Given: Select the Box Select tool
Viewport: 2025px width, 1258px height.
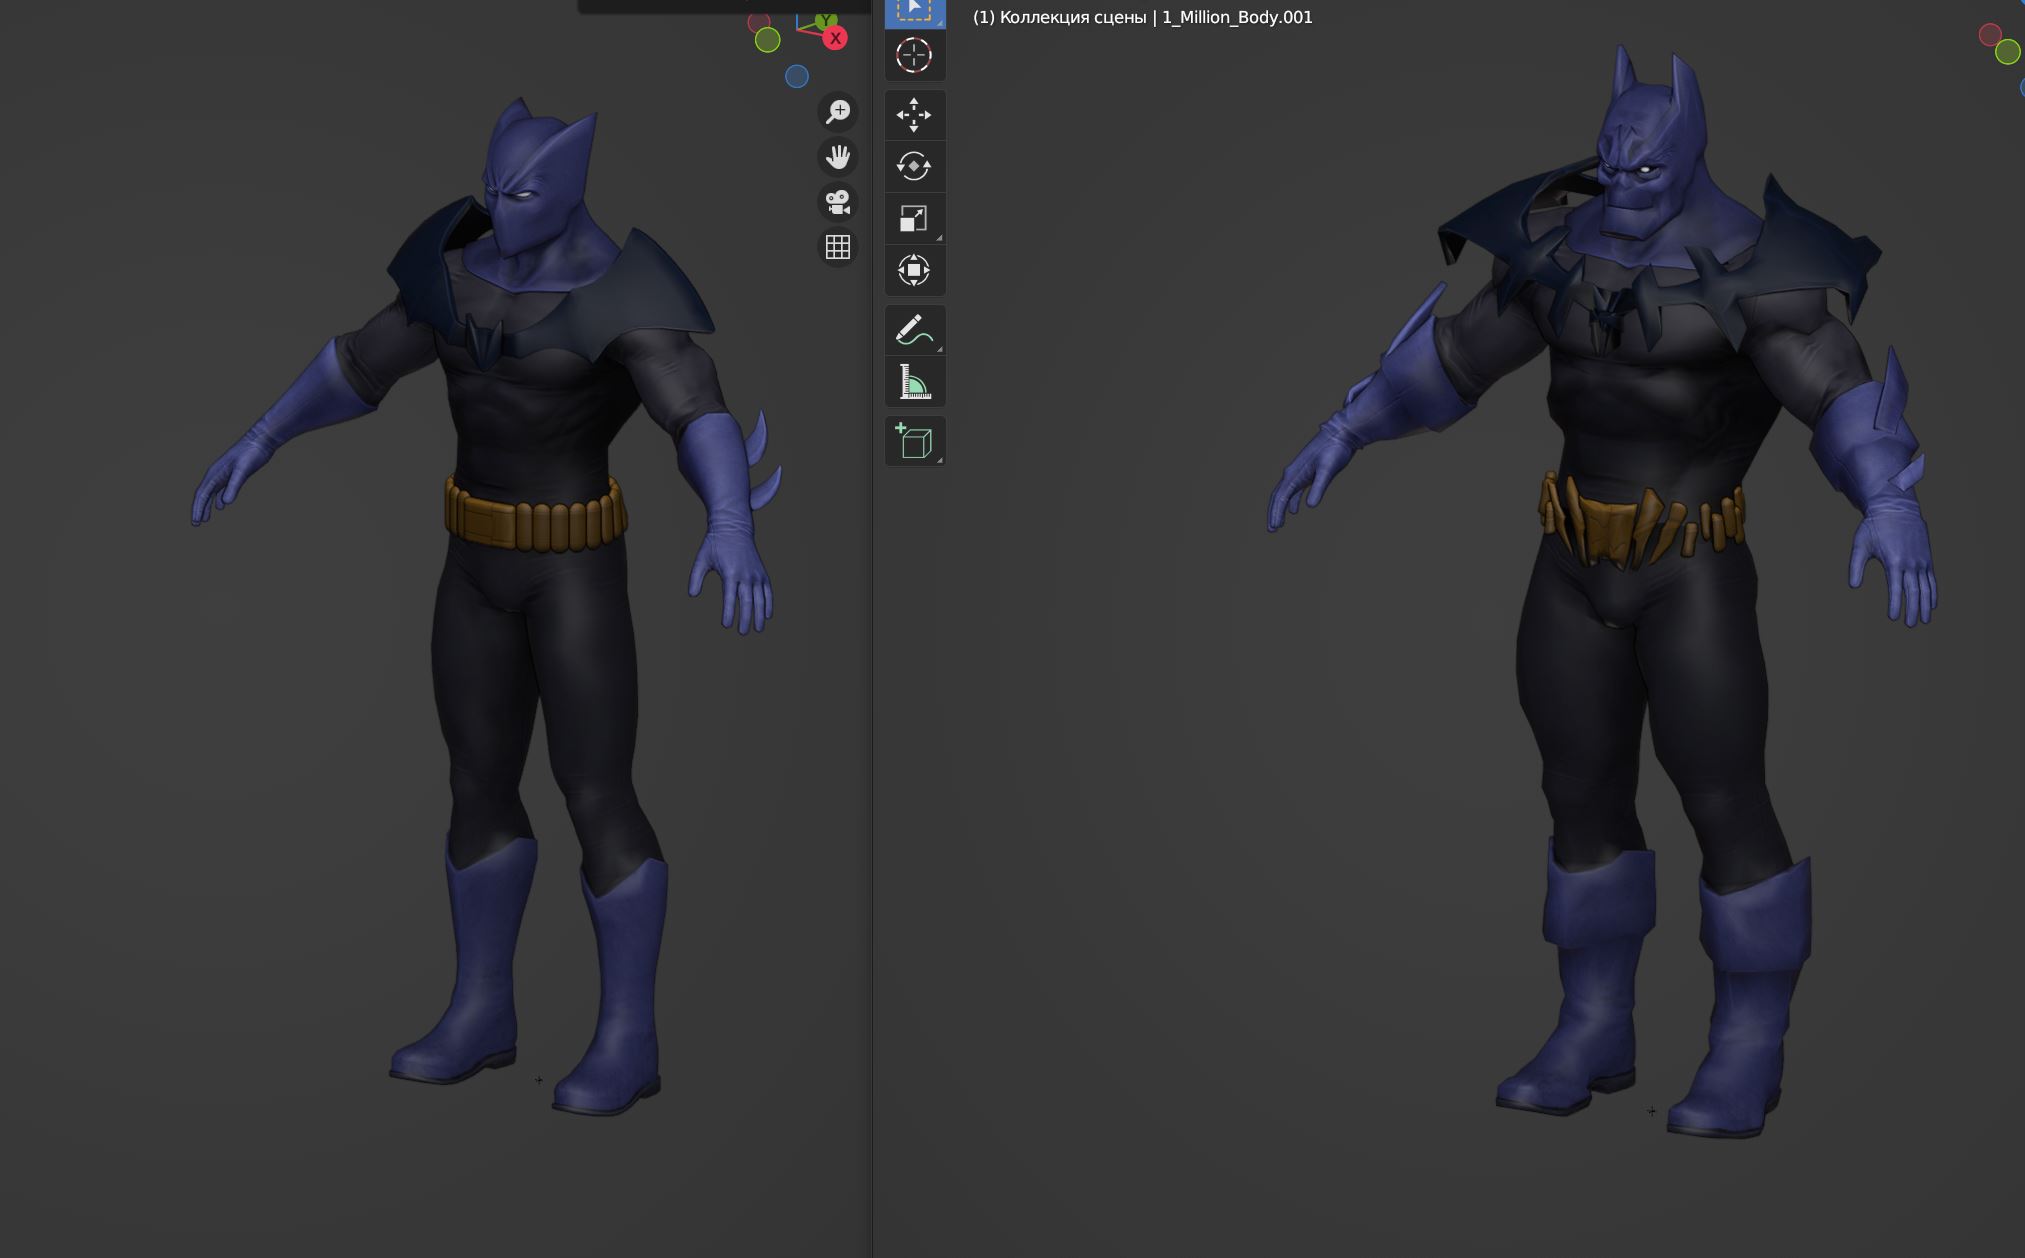Looking at the screenshot, I should point(914,12).
